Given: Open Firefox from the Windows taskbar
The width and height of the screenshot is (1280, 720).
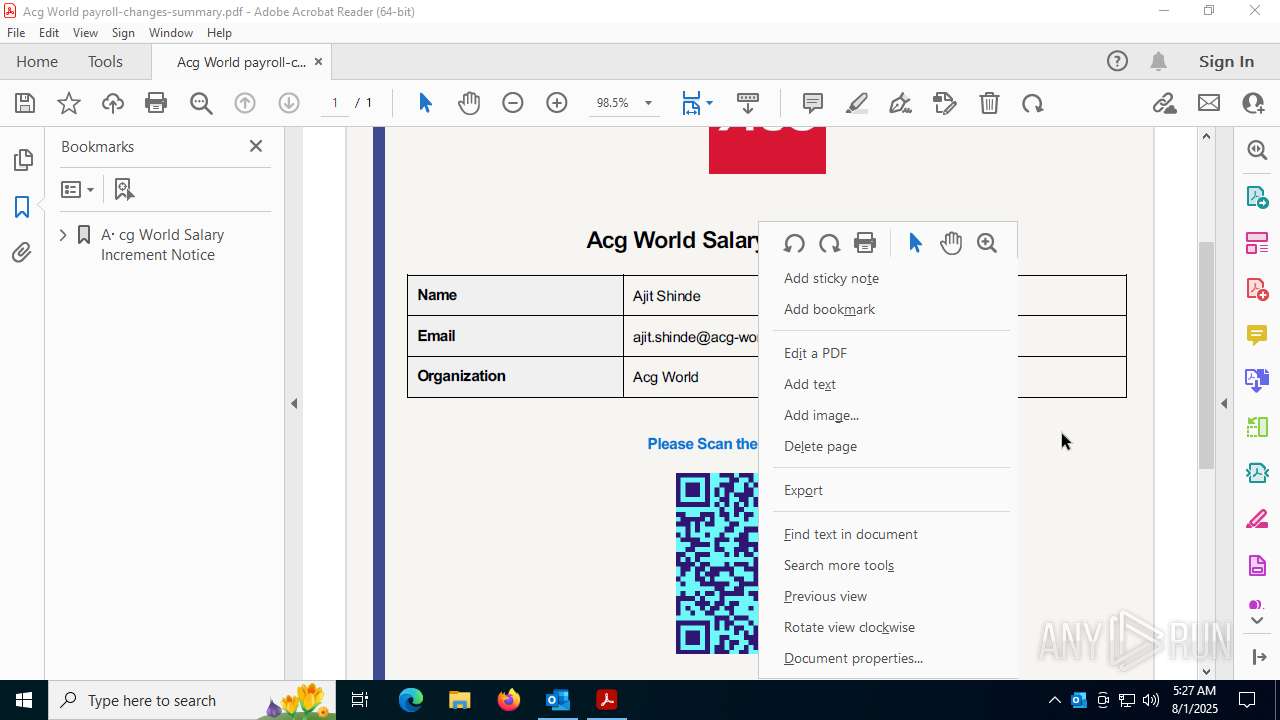Looking at the screenshot, I should 509,700.
